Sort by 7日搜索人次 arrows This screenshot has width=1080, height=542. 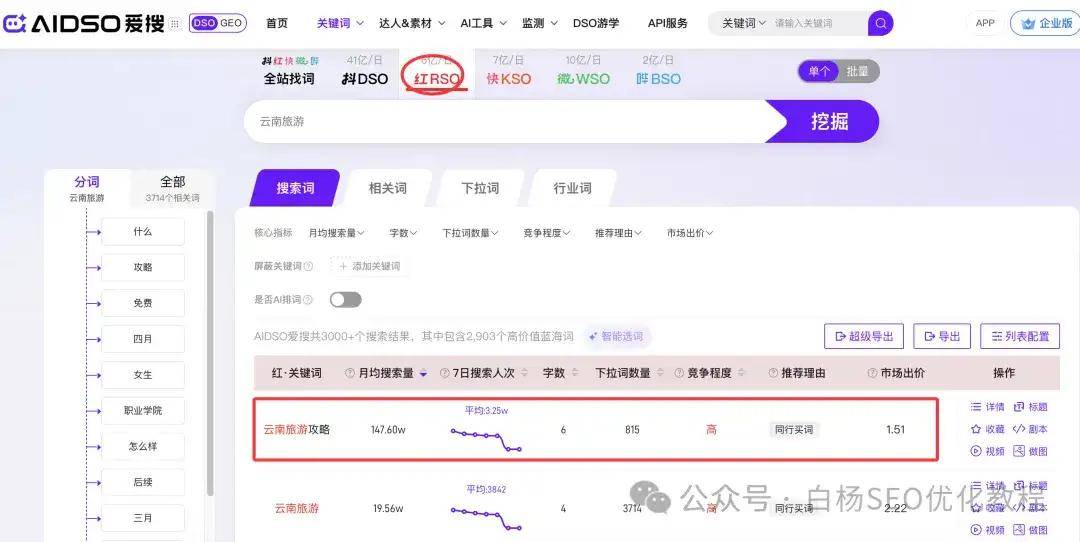tap(524, 373)
